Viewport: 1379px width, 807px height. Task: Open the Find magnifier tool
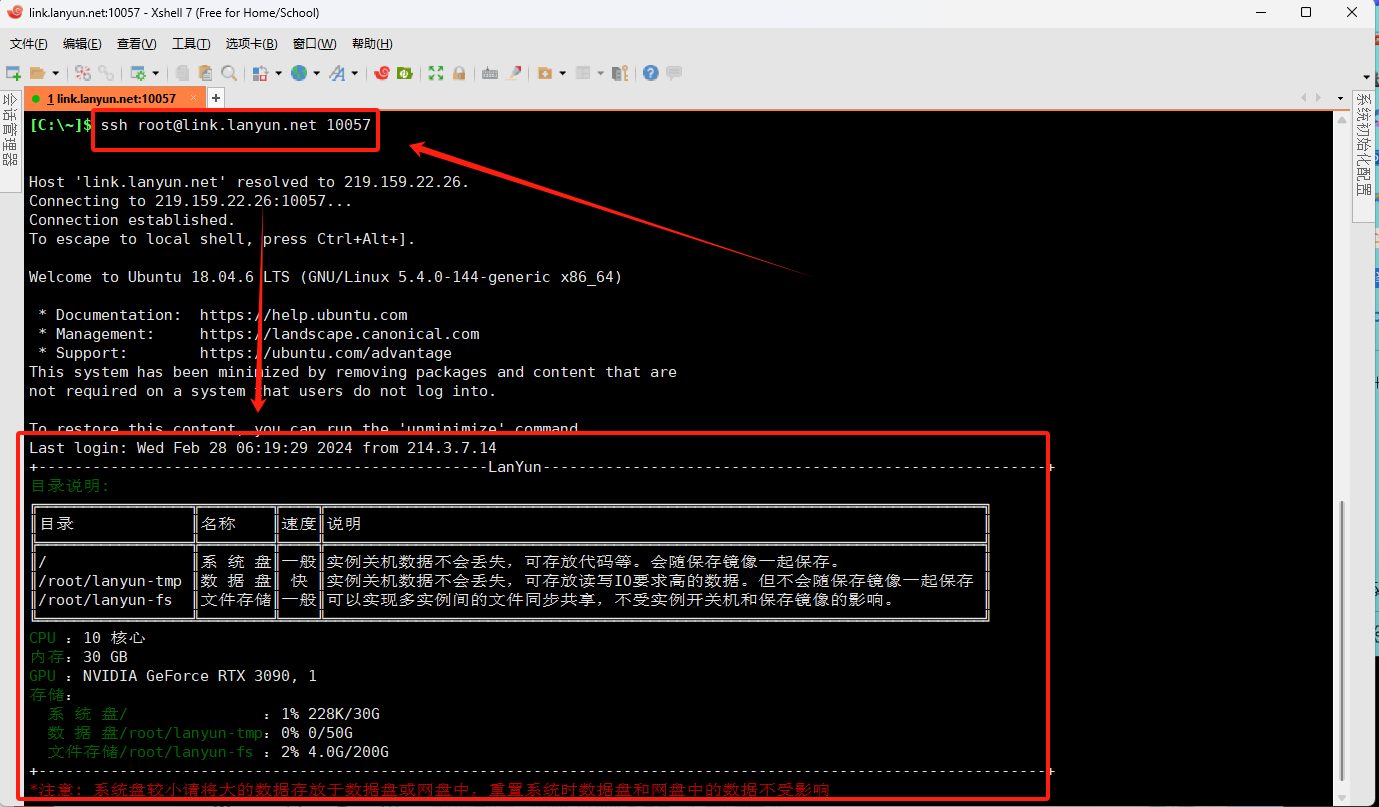[229, 73]
